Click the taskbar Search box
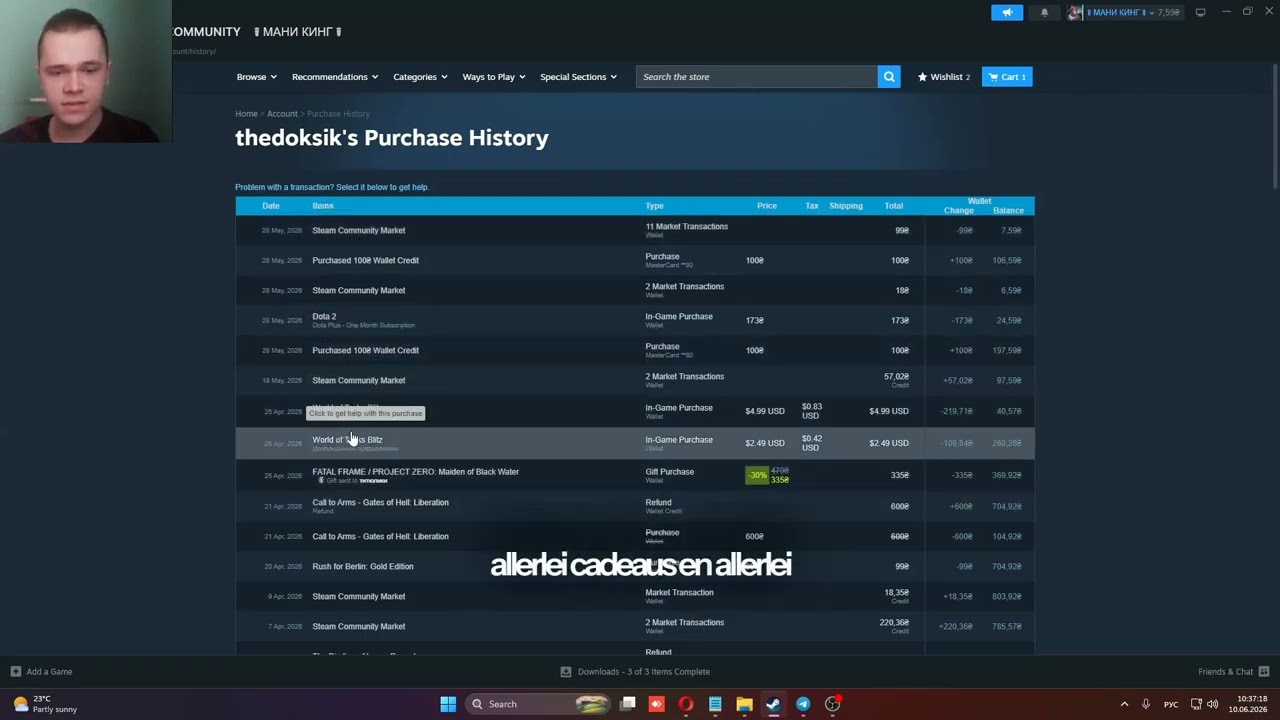Image resolution: width=1280 pixels, height=720 pixels. pyautogui.click(x=539, y=704)
